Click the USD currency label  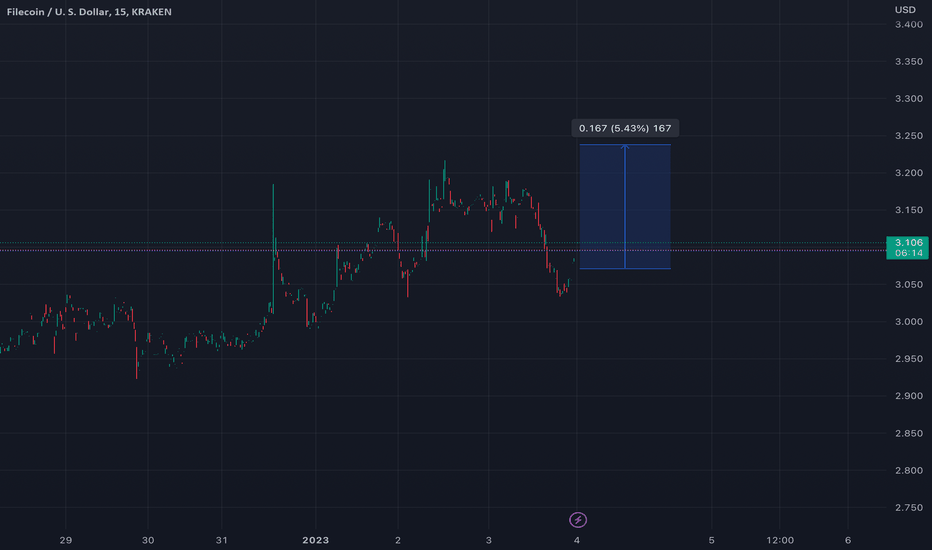[x=905, y=10]
